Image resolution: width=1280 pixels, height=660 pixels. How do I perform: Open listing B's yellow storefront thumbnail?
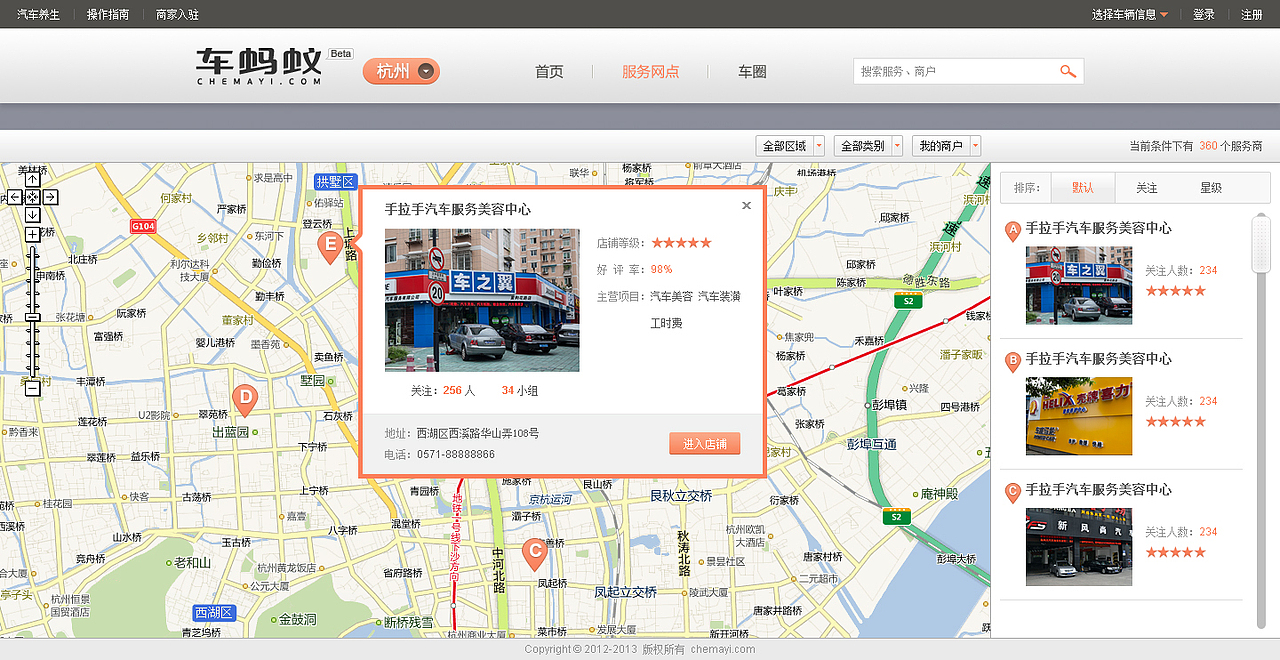coord(1079,416)
